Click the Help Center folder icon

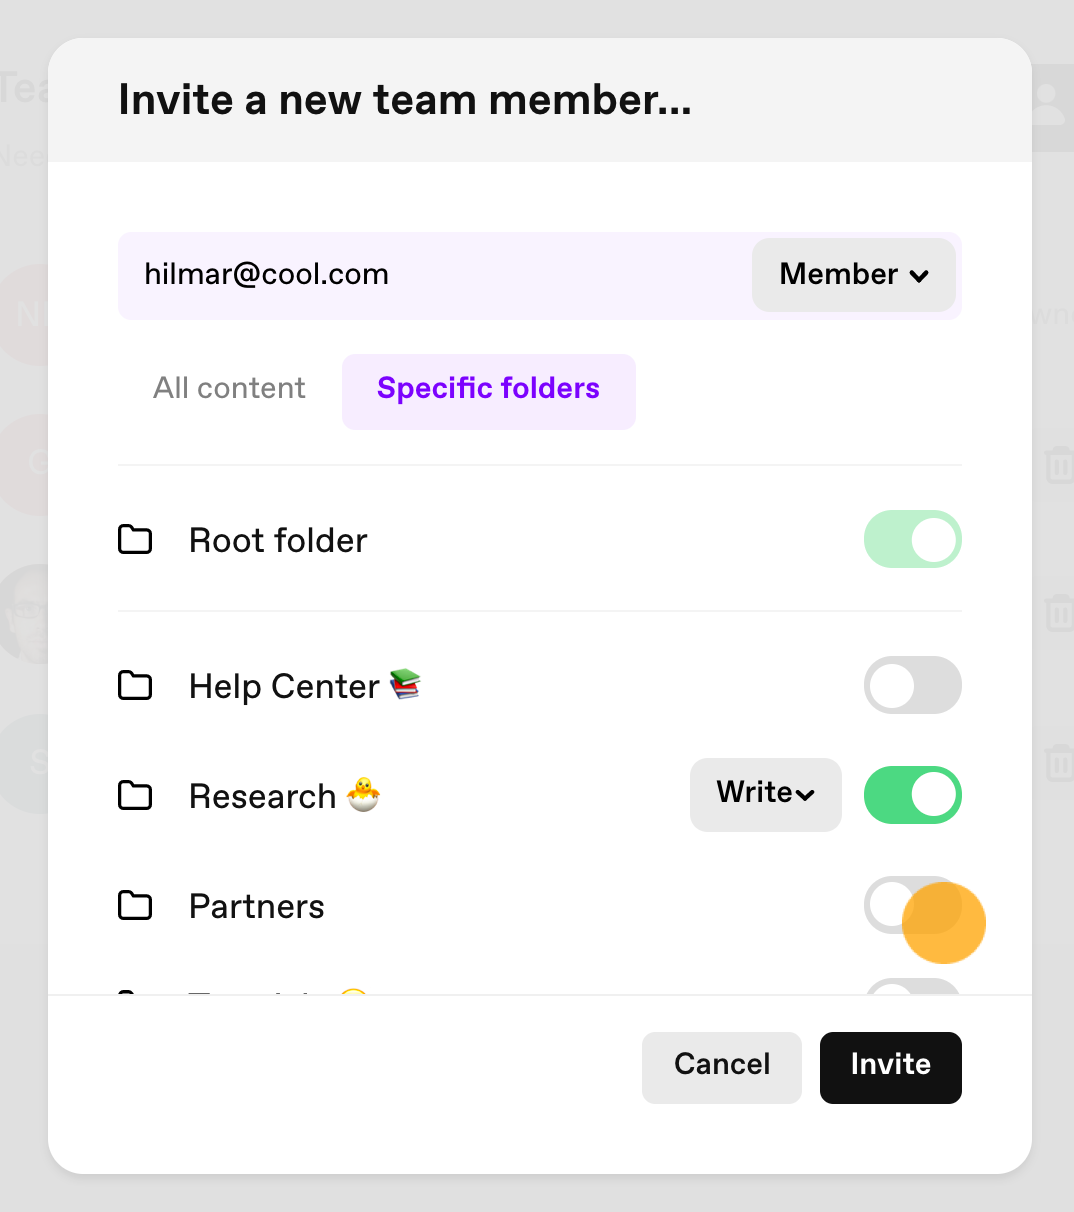pyautogui.click(x=135, y=686)
